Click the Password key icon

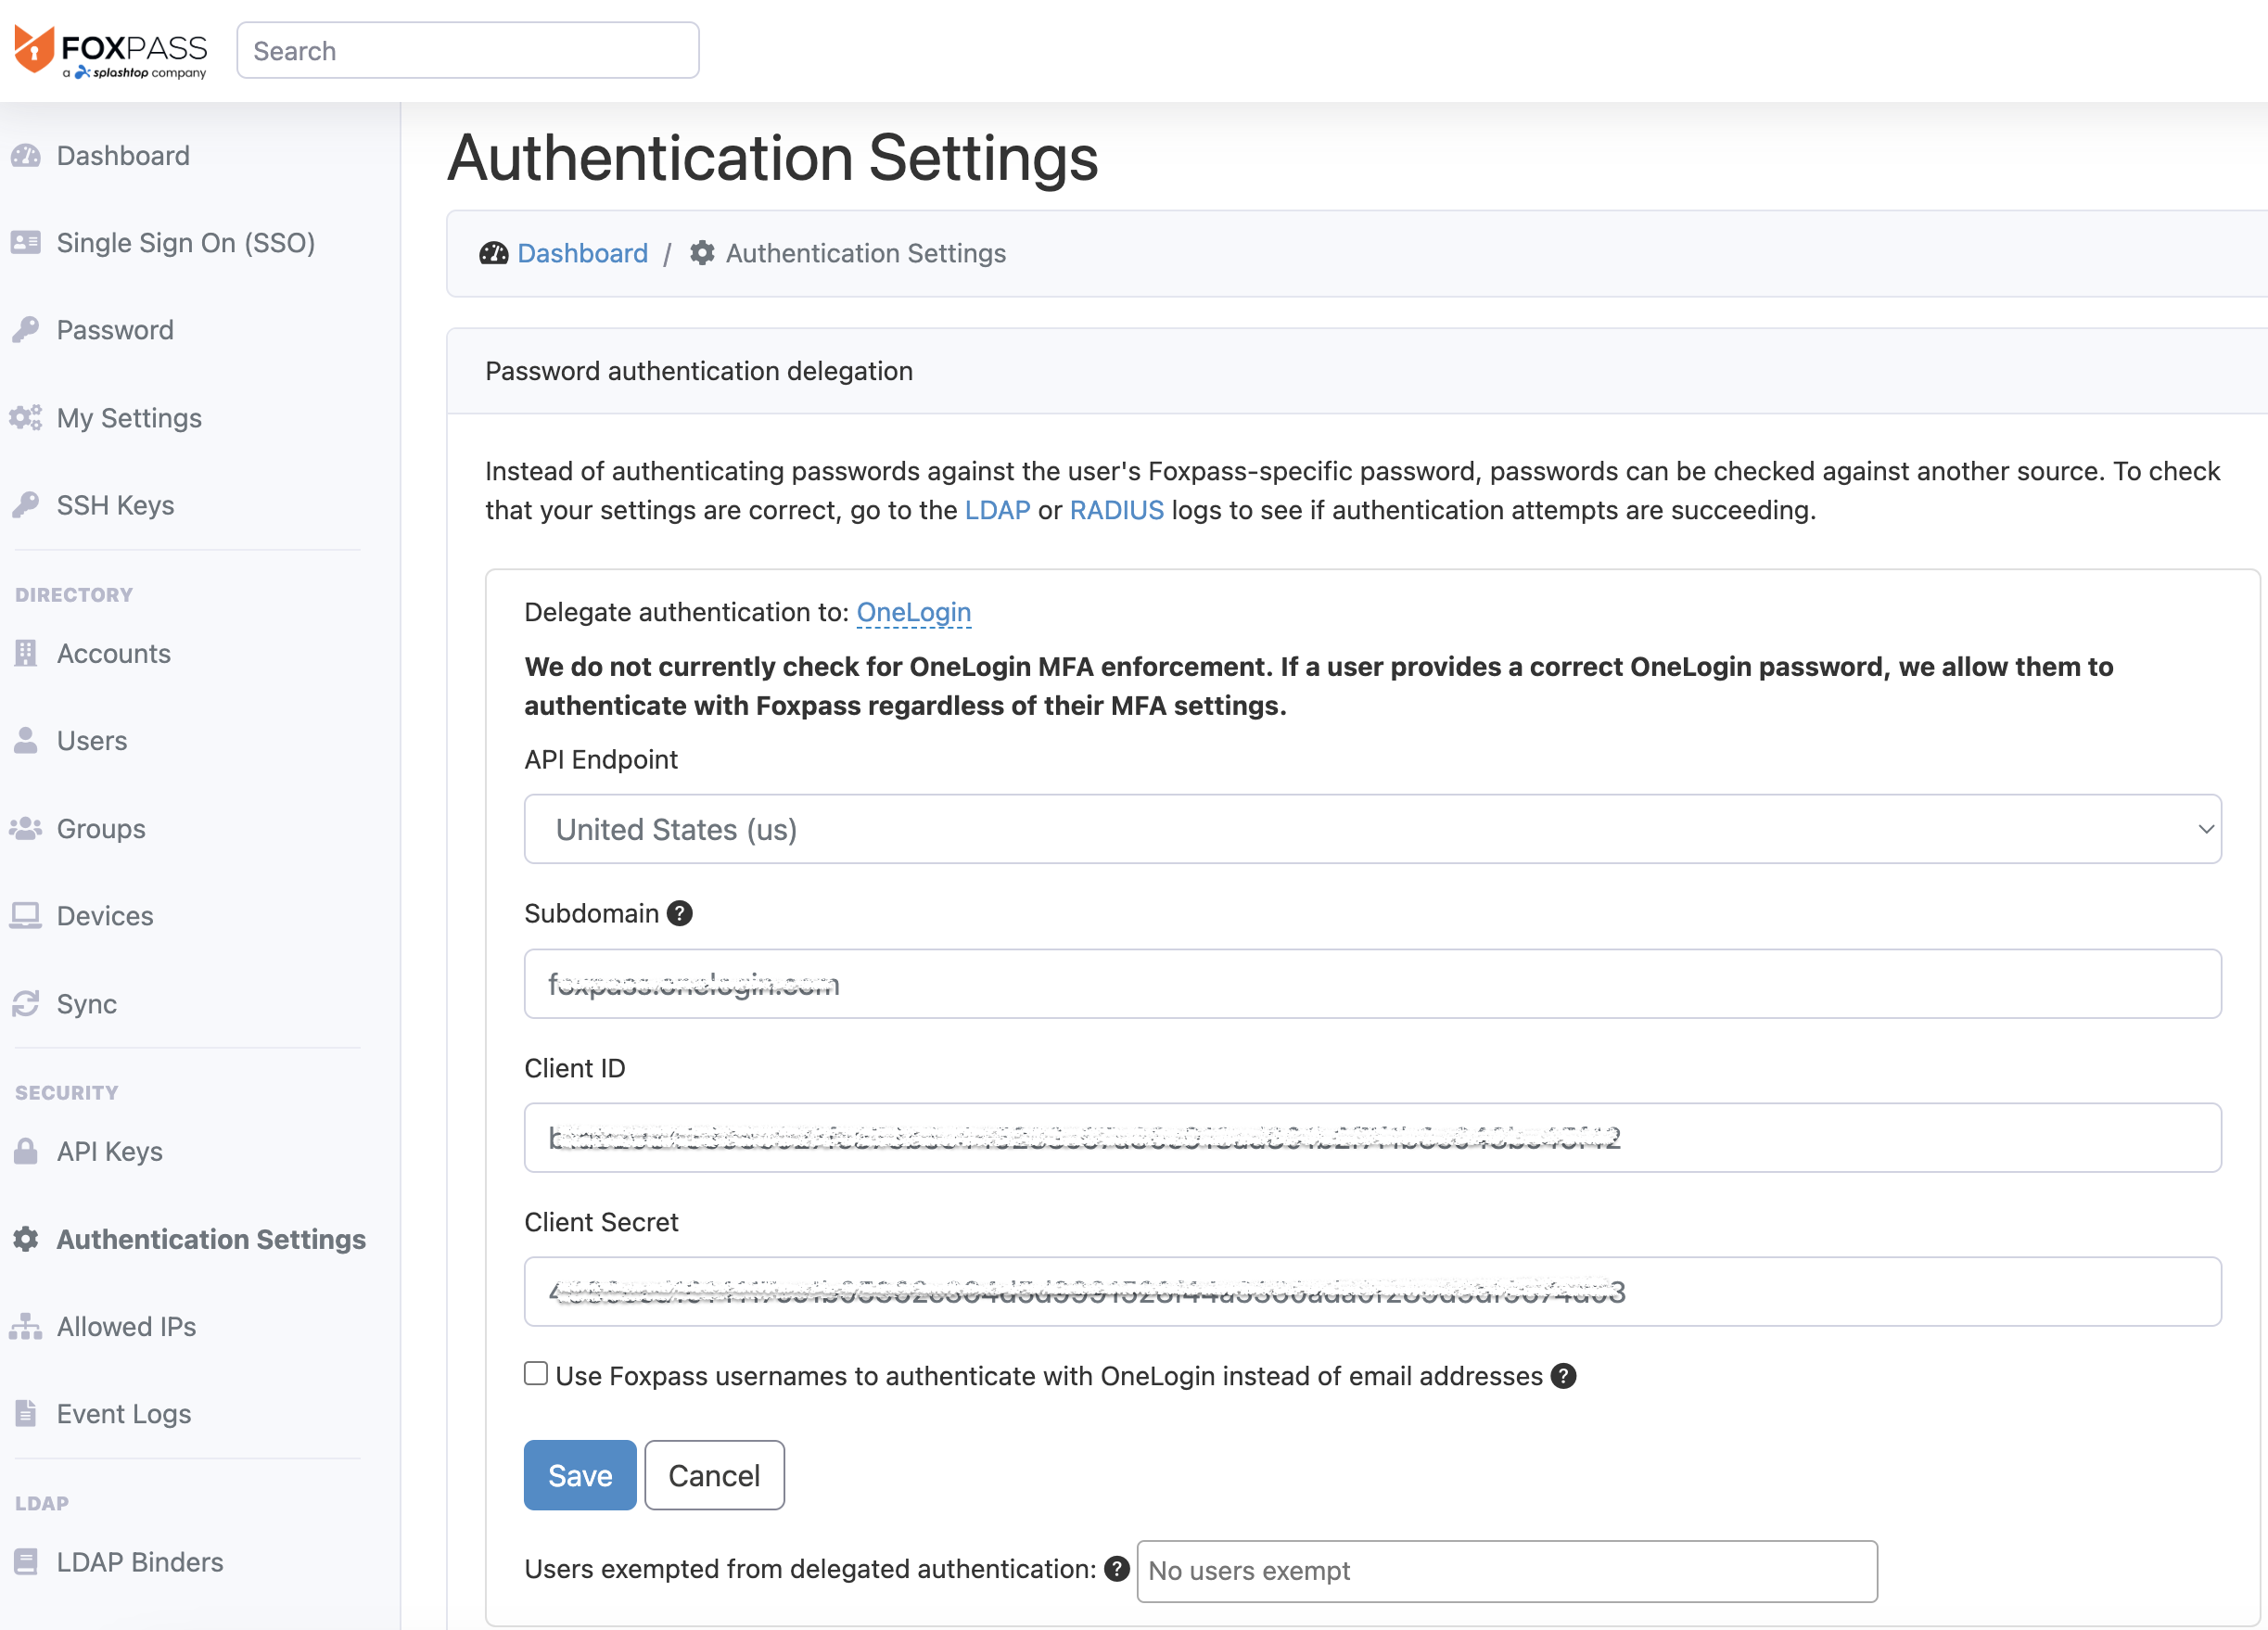tap(26, 330)
